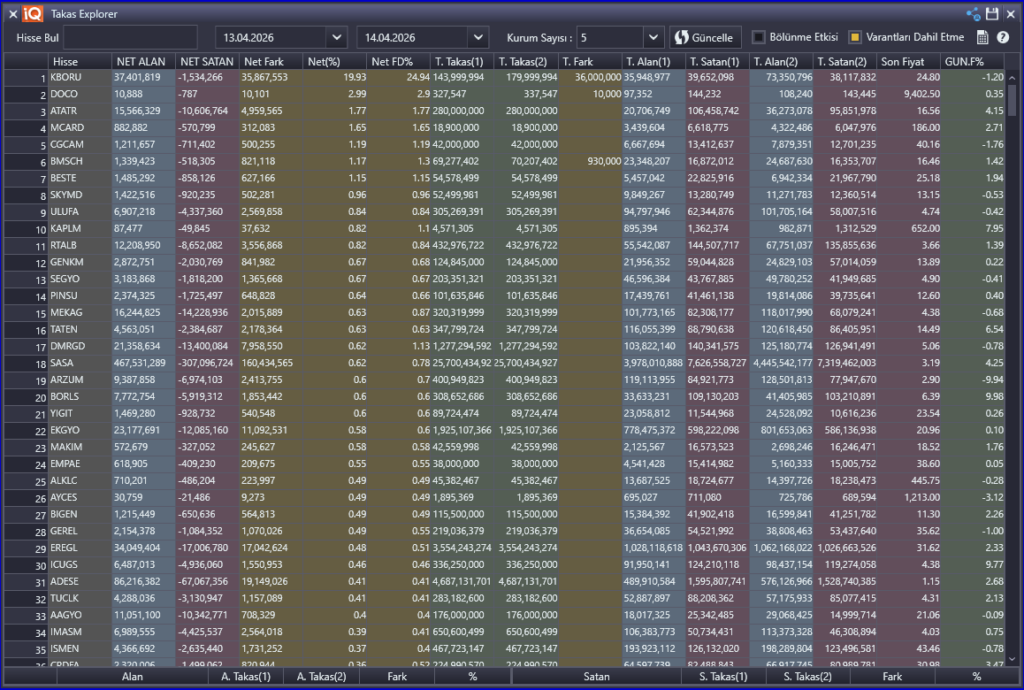Click the refresh arrows icon on Güncelle
The height and width of the screenshot is (690, 1024).
tap(683, 38)
